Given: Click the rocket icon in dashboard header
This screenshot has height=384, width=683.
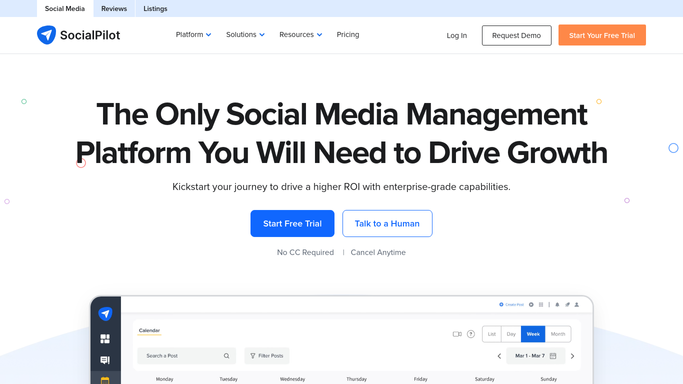Looking at the screenshot, I should [567, 305].
